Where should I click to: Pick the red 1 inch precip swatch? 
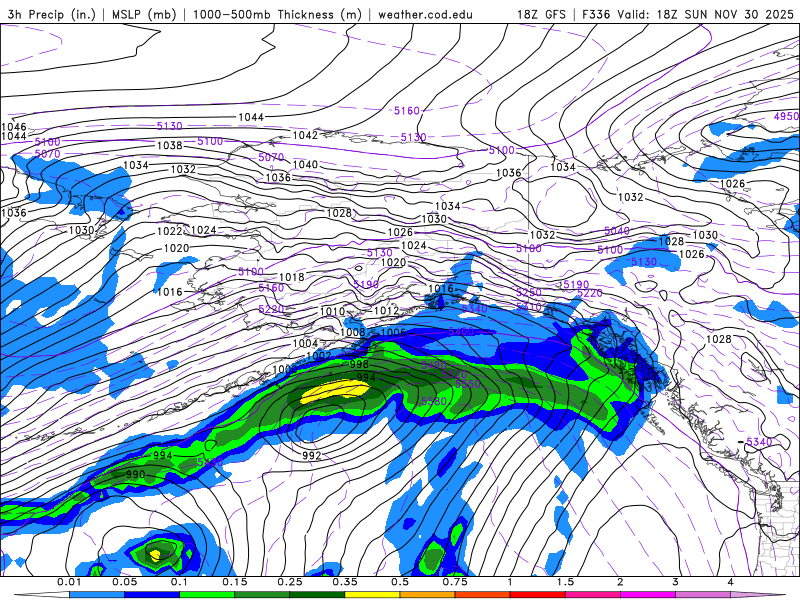[x=538, y=595]
